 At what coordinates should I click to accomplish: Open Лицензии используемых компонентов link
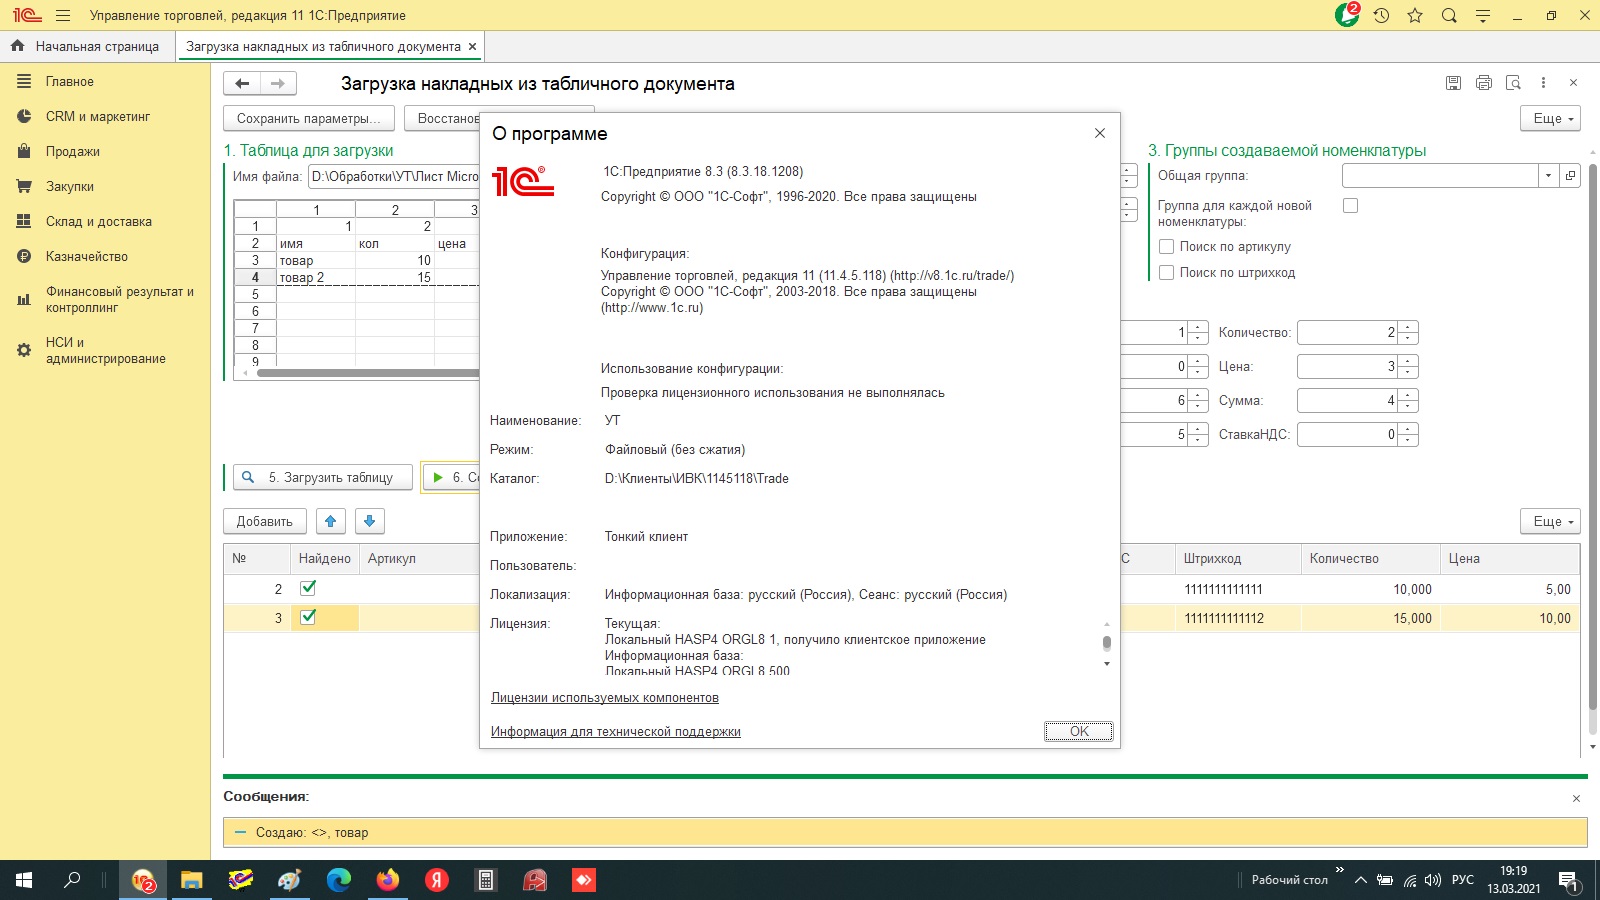[605, 697]
